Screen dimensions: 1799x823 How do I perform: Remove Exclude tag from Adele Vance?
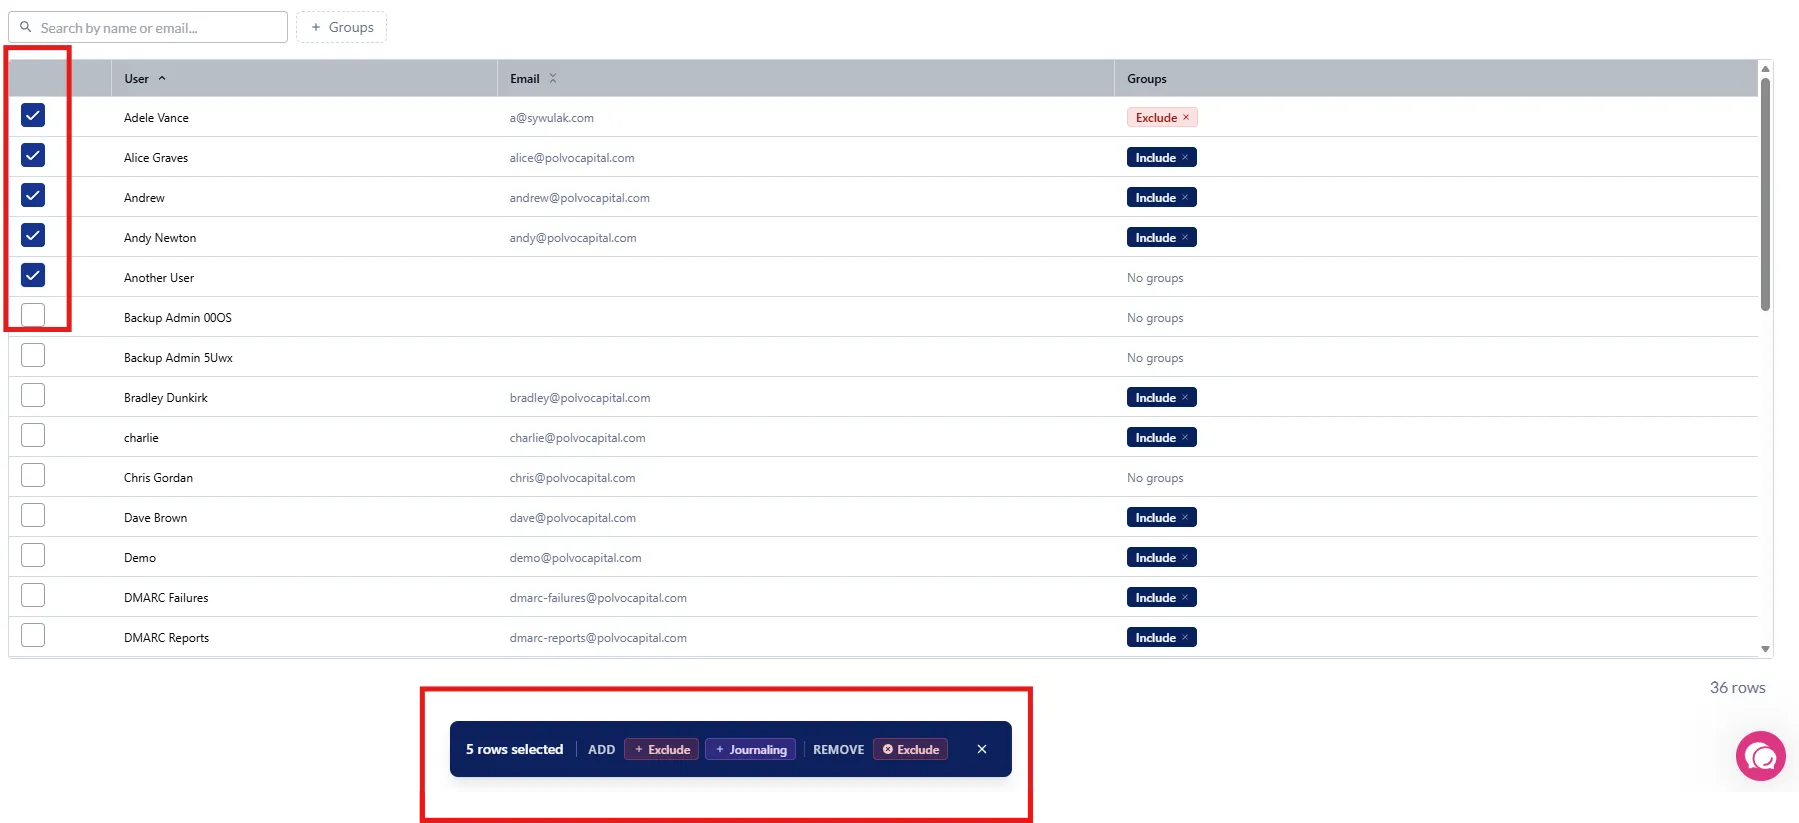1186,118
